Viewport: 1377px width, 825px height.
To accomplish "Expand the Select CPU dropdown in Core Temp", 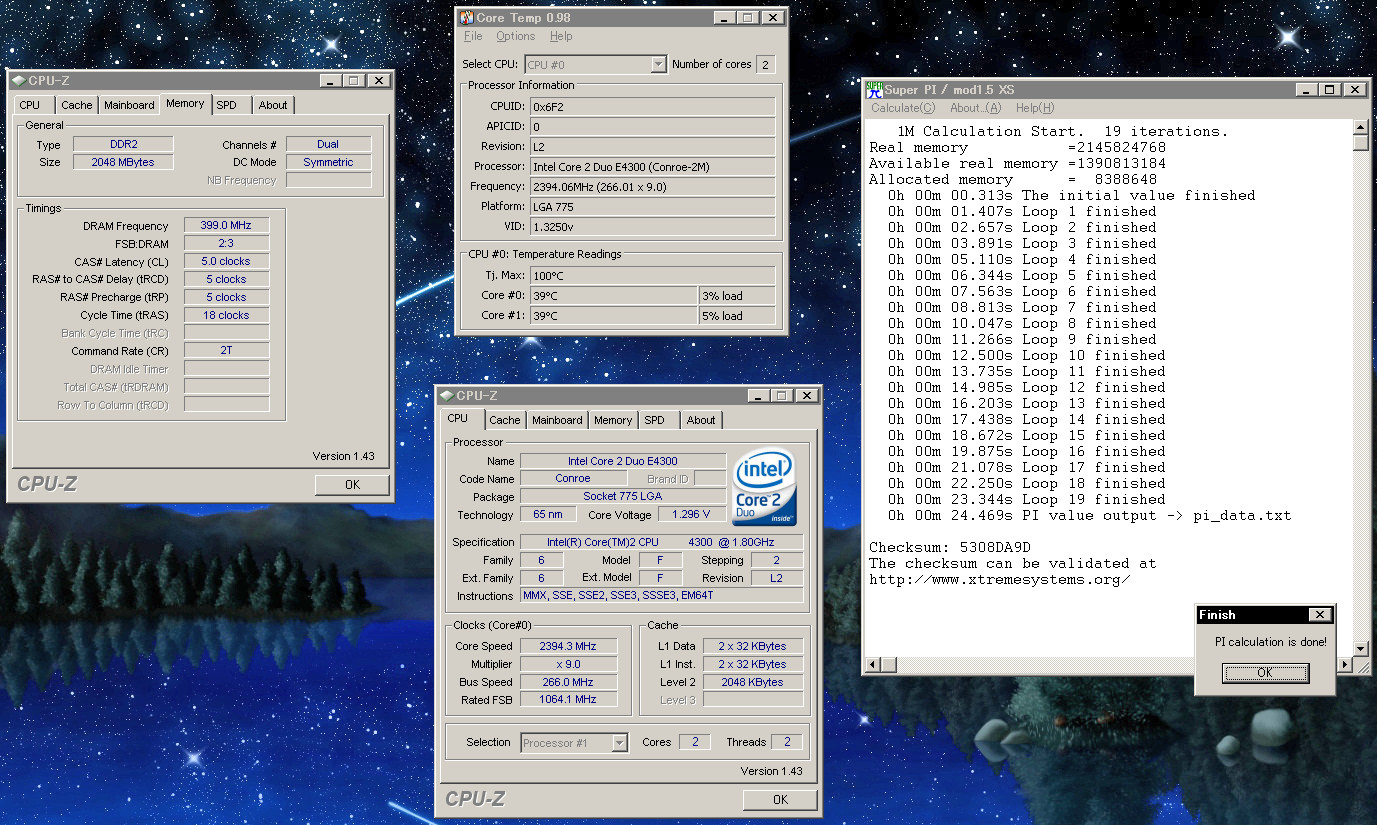I will tap(657, 64).
